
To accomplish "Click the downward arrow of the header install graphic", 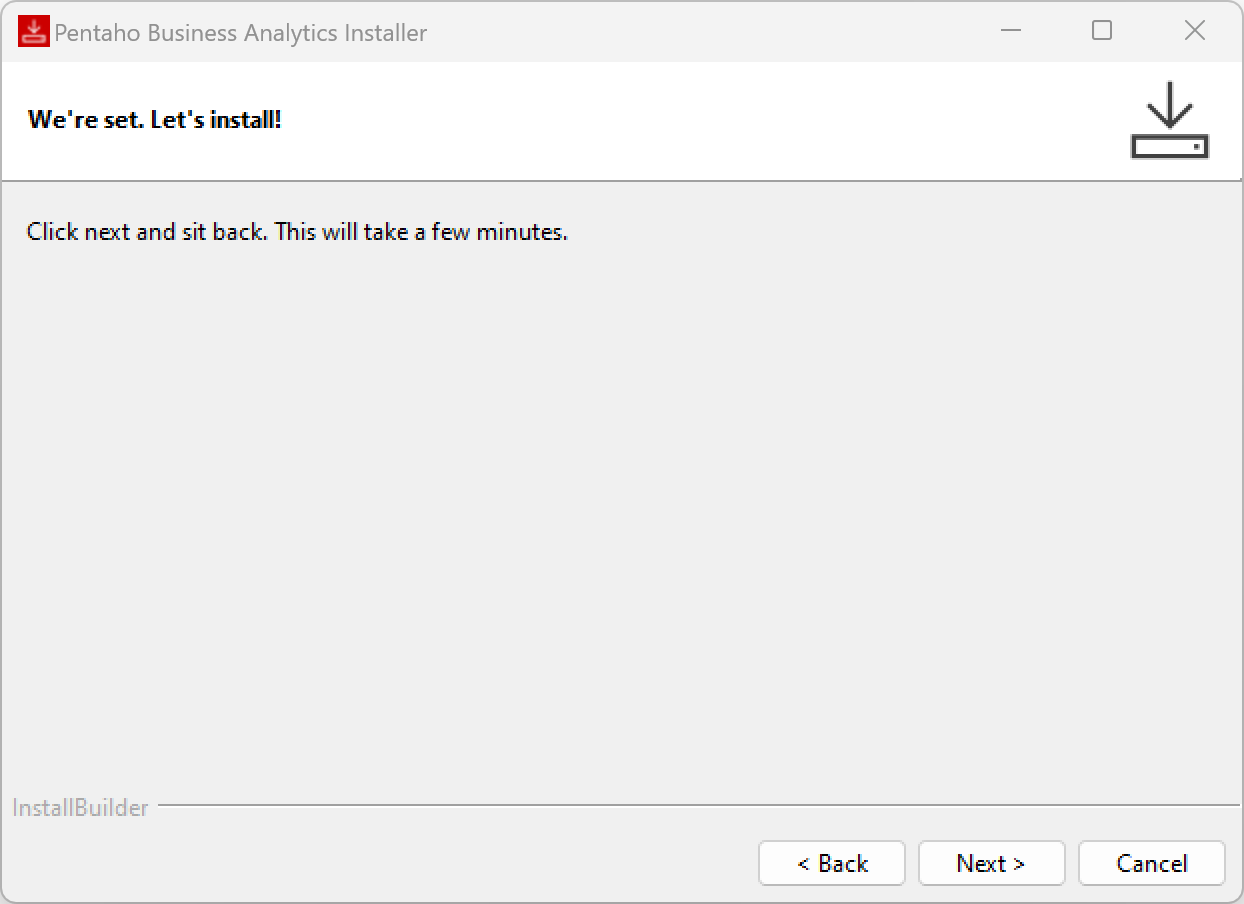I will tap(1169, 105).
